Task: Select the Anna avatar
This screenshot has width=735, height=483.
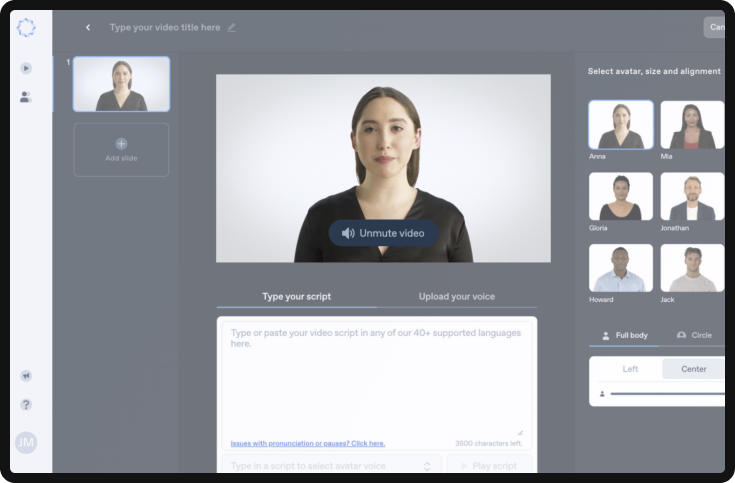Action: click(621, 125)
